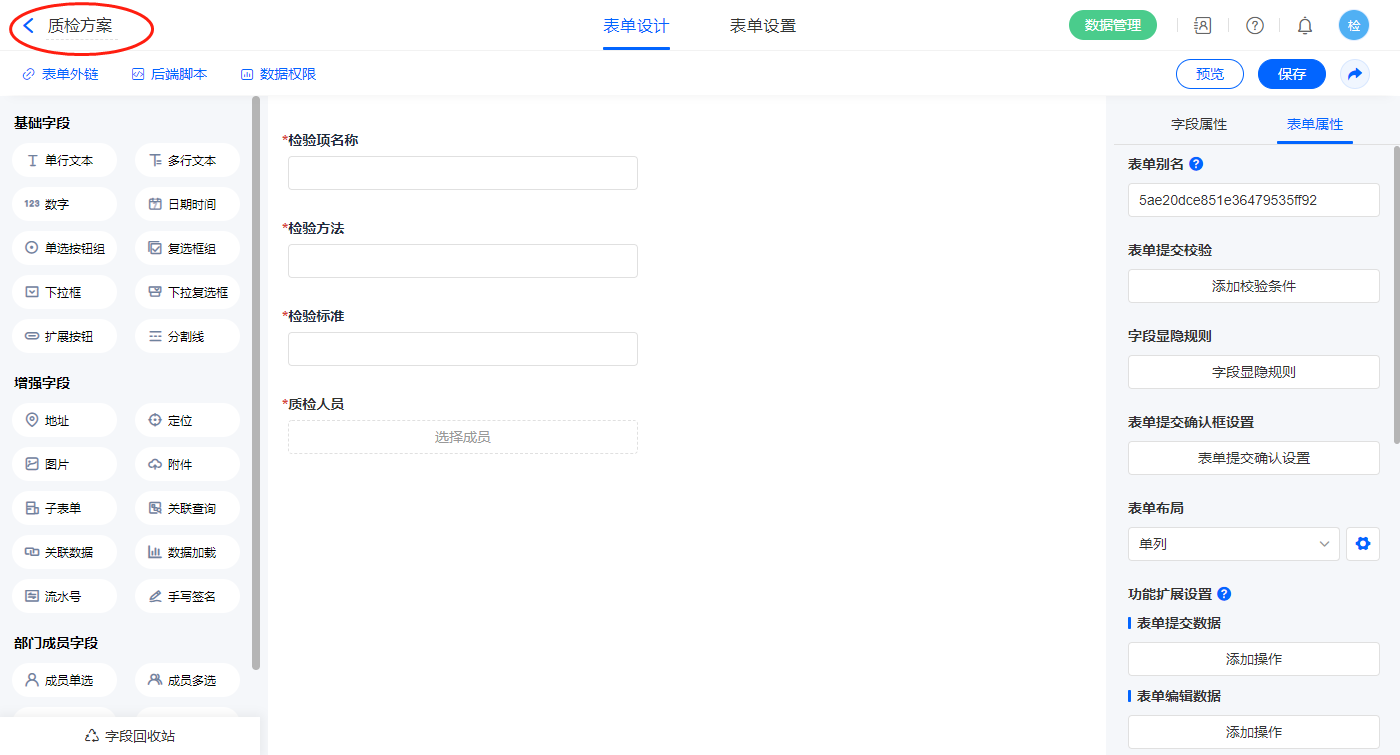Viewport: 1400px width, 755px height.
Task: Open the contacts book icon in header
Action: coord(1203,26)
